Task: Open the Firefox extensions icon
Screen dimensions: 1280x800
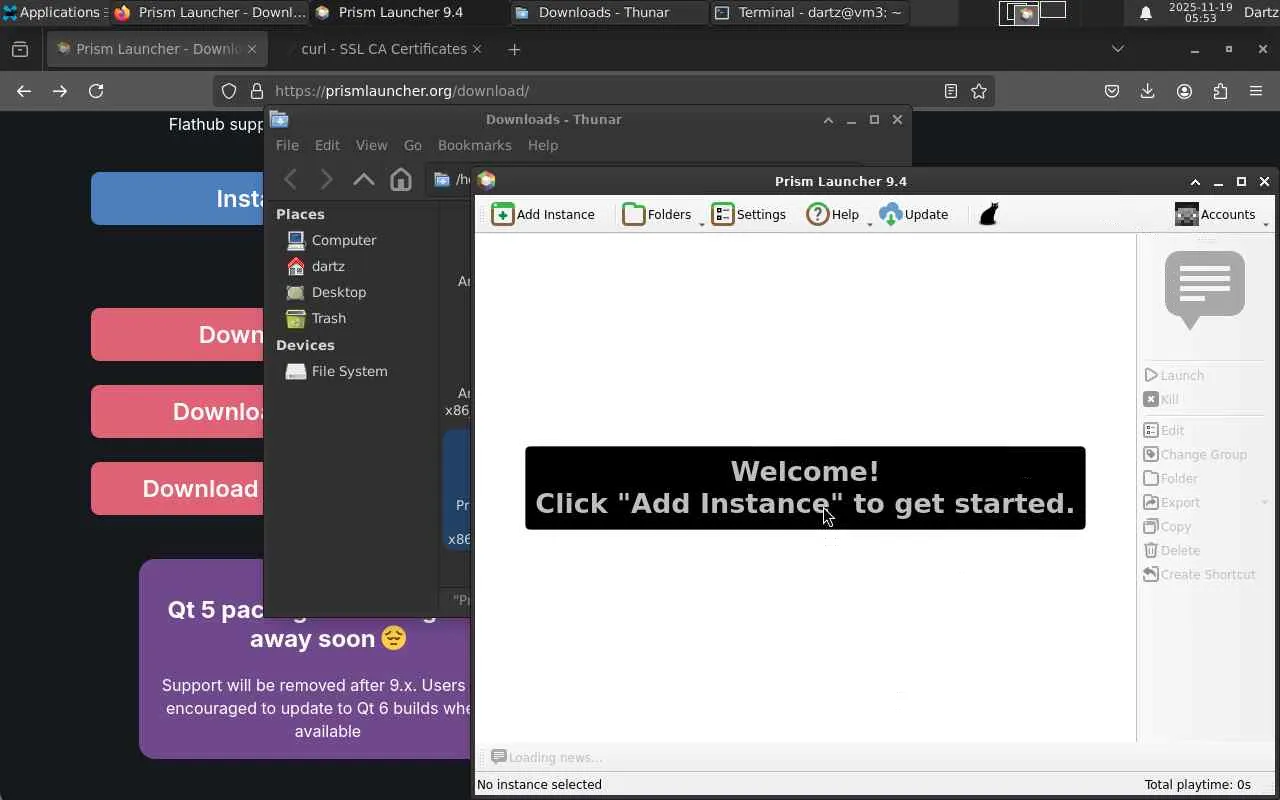Action: click(1220, 91)
